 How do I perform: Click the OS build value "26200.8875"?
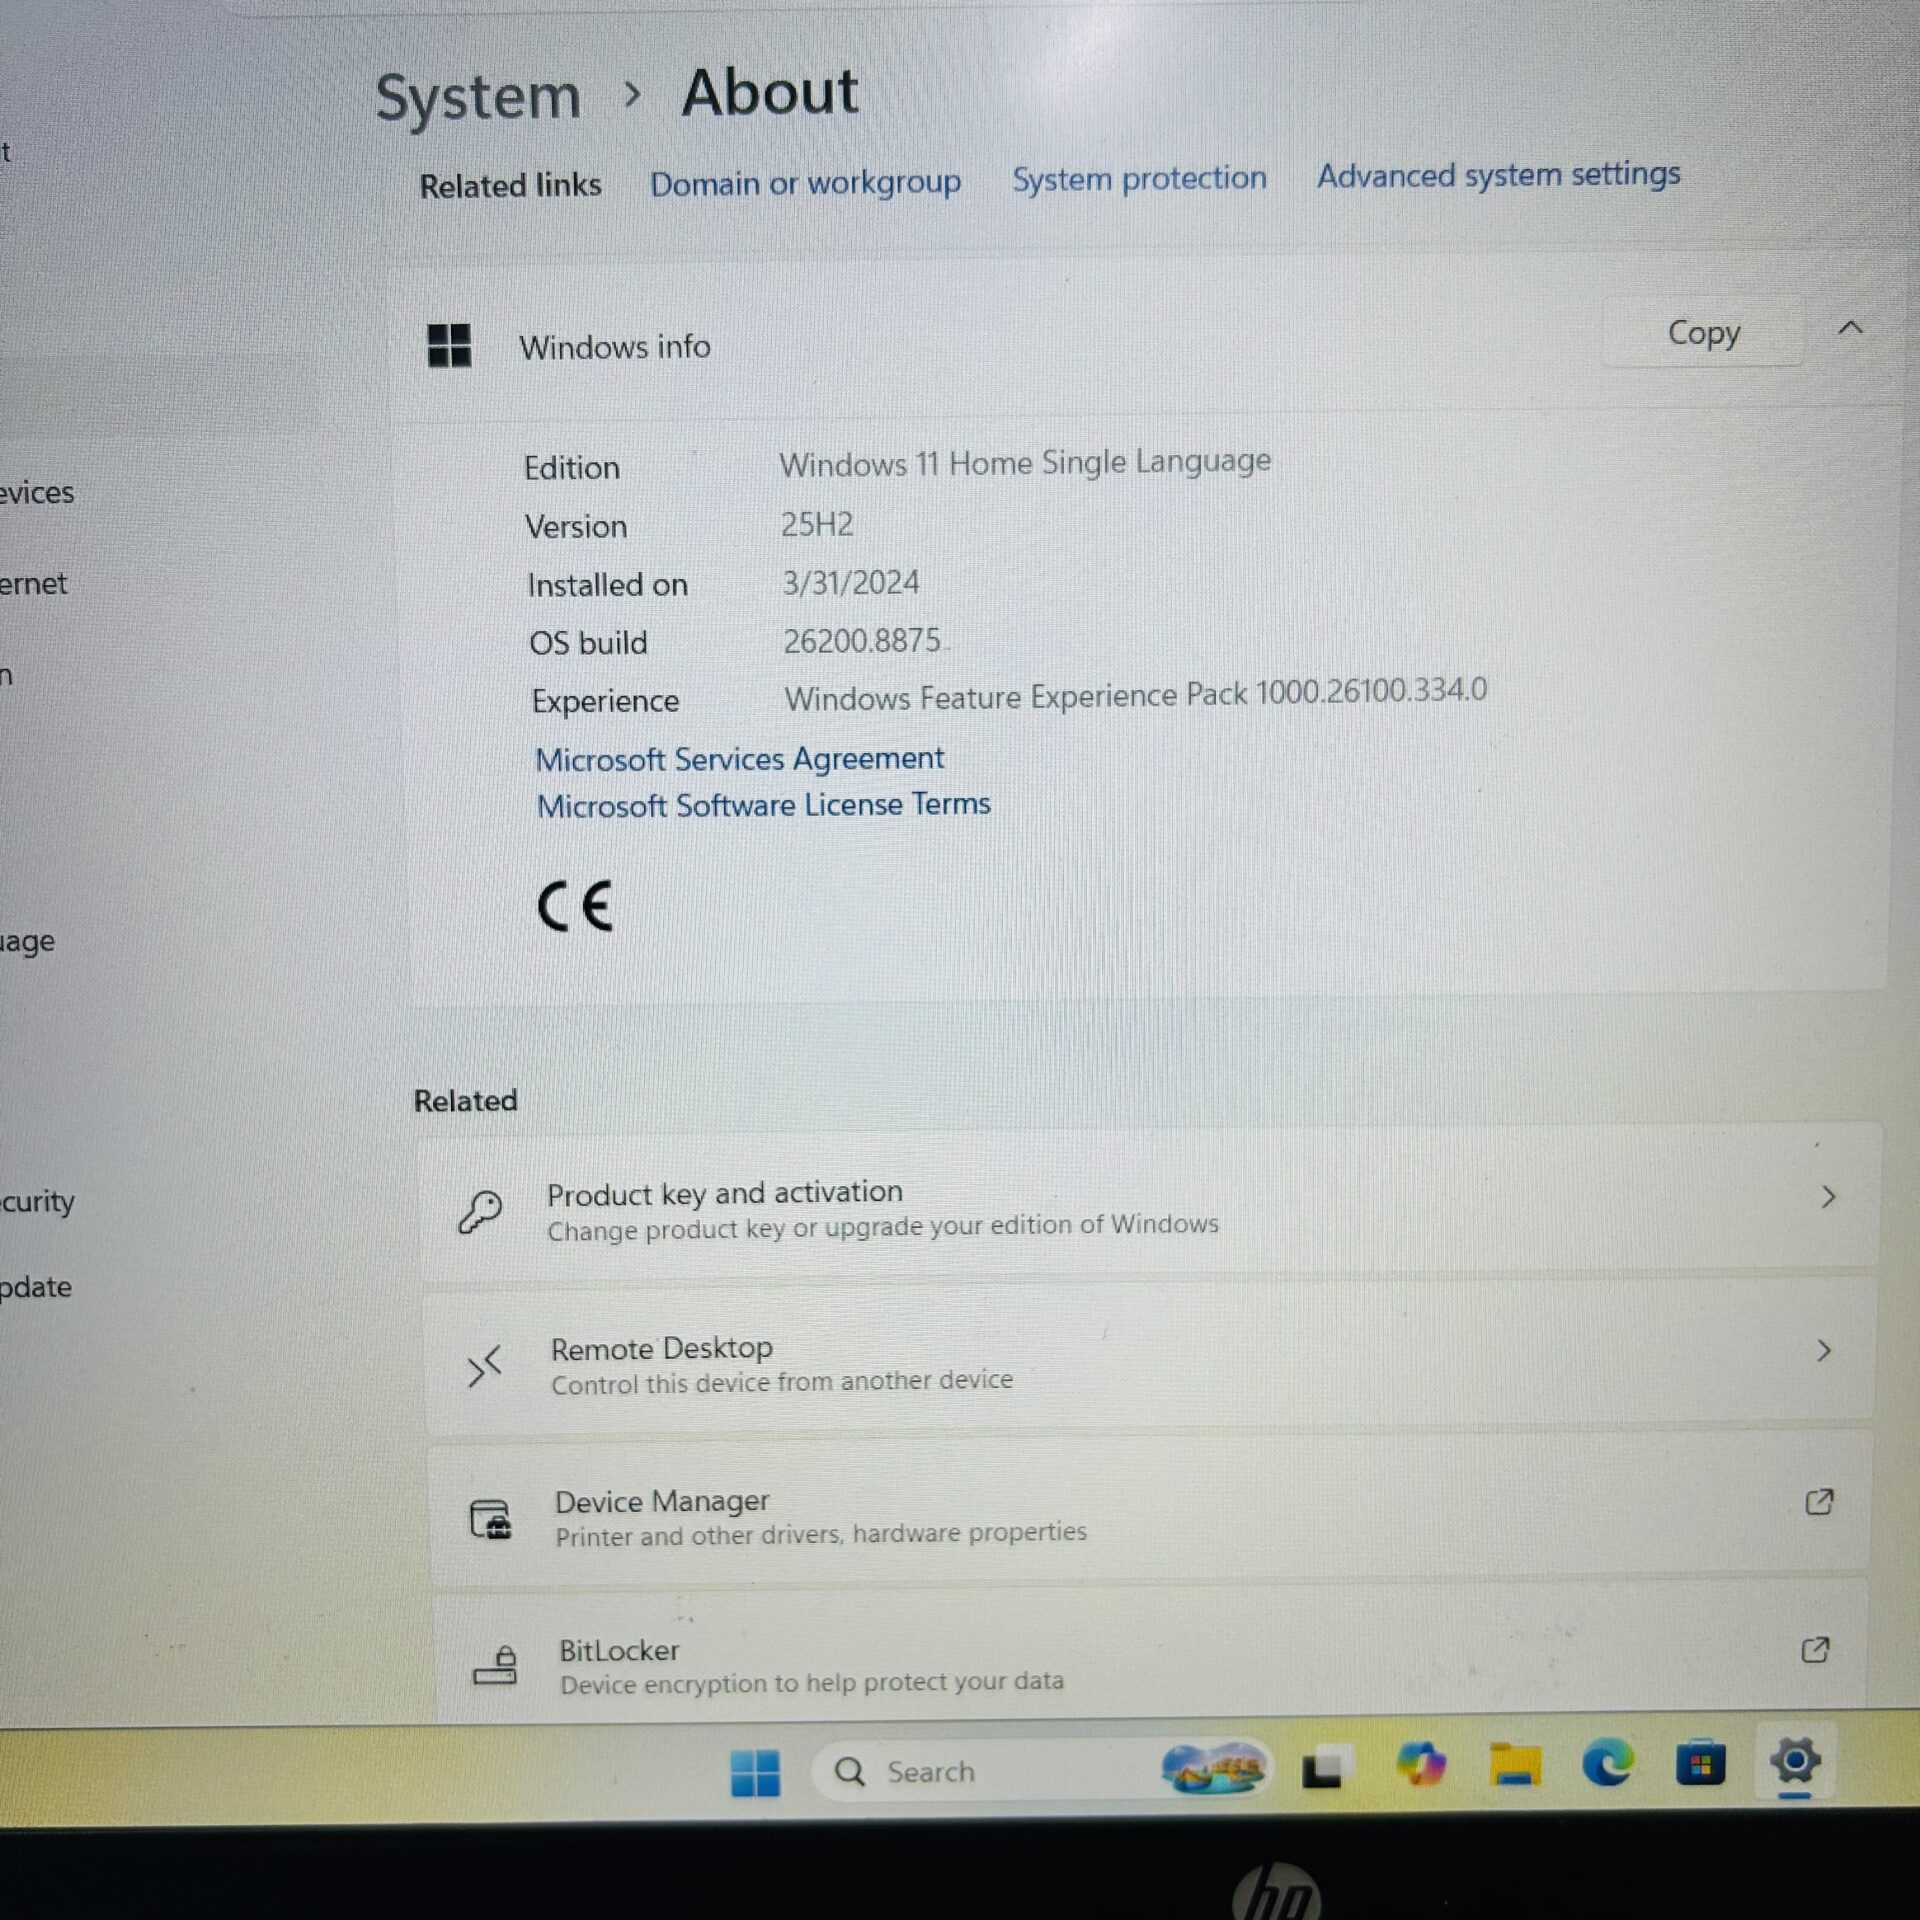click(x=862, y=640)
